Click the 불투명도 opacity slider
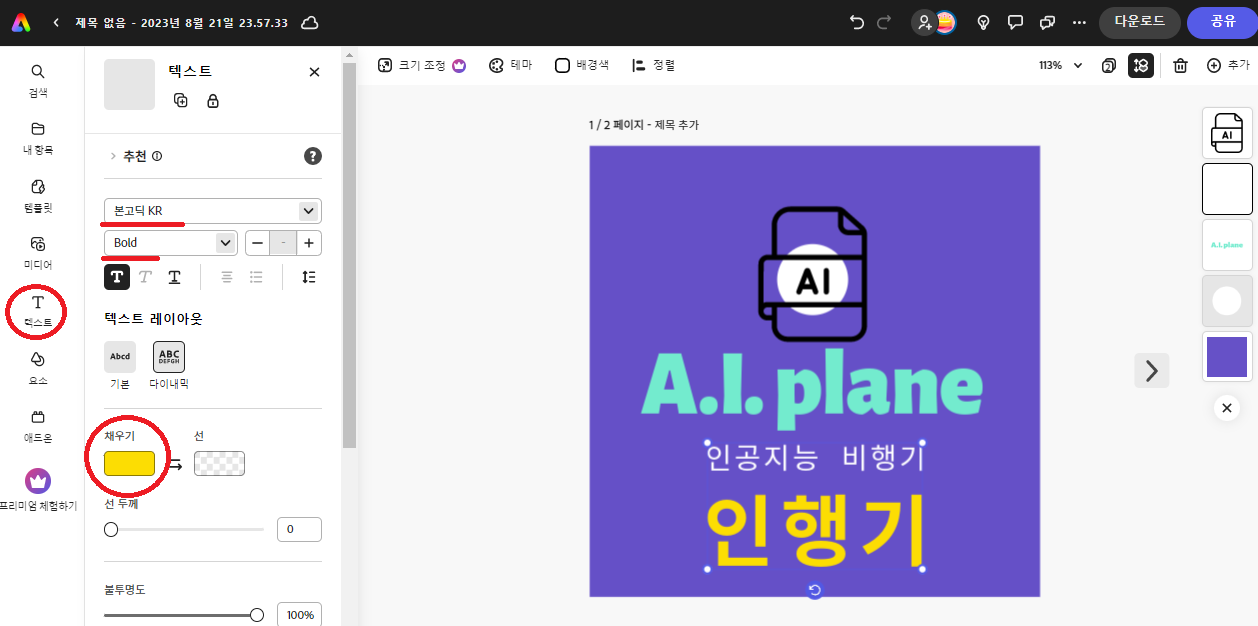The width and height of the screenshot is (1258, 626). click(x=184, y=615)
